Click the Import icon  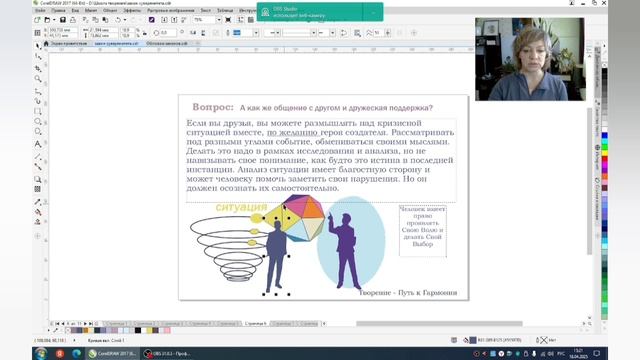coord(164,20)
